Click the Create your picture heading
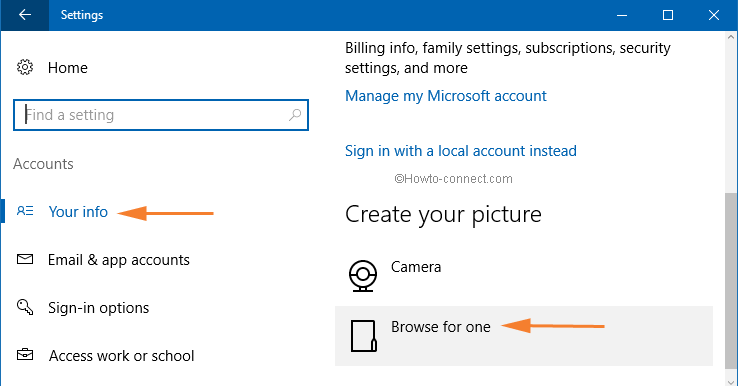 pos(443,215)
